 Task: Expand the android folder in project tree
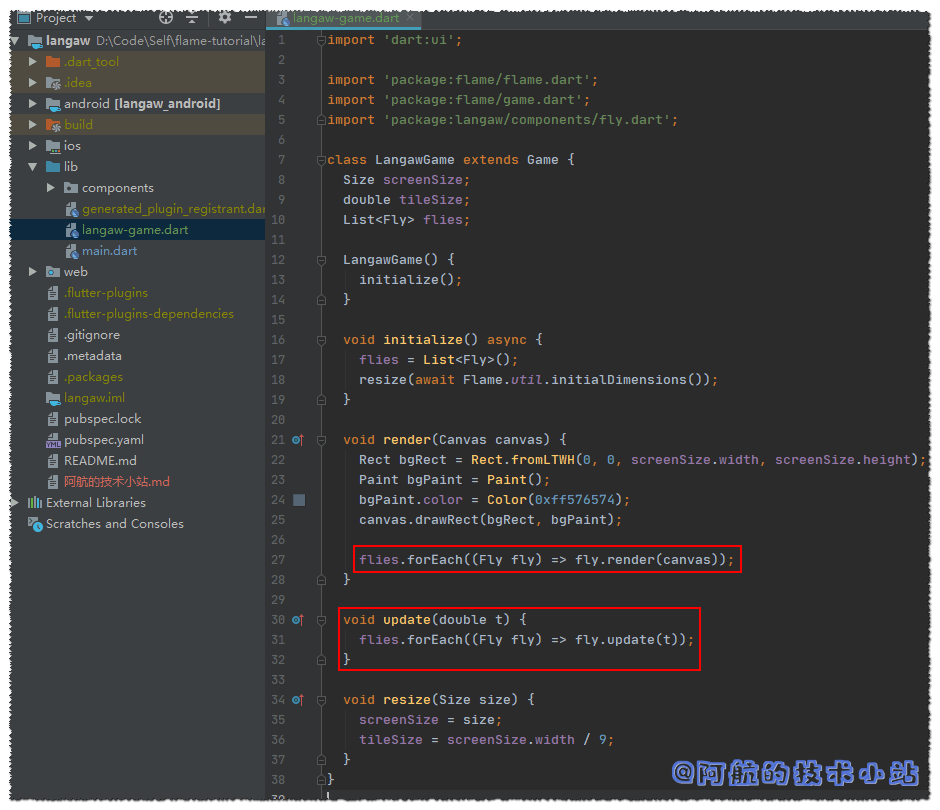(x=33, y=104)
